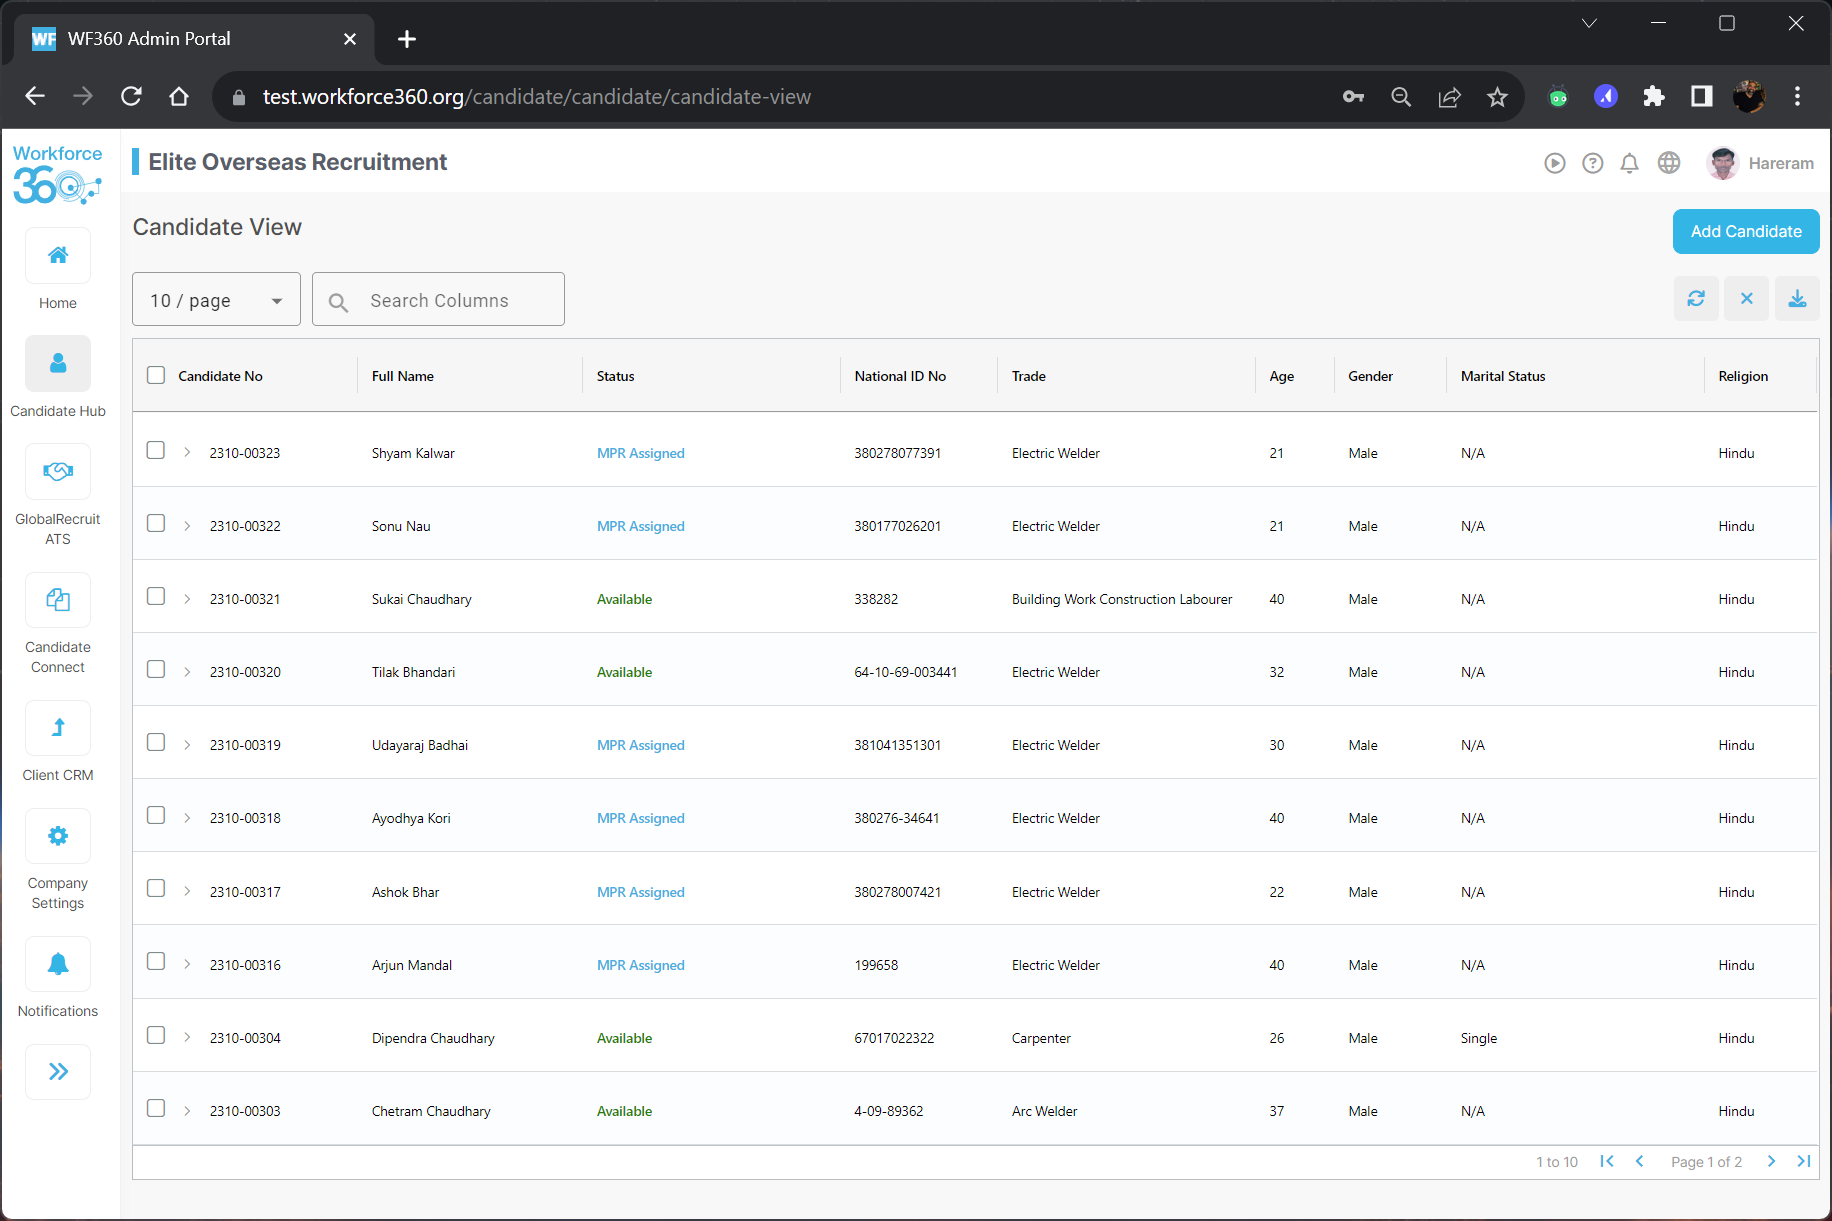Tick the checkbox for Dipendra Chaudhary
This screenshot has height=1221, width=1832.
[156, 1036]
